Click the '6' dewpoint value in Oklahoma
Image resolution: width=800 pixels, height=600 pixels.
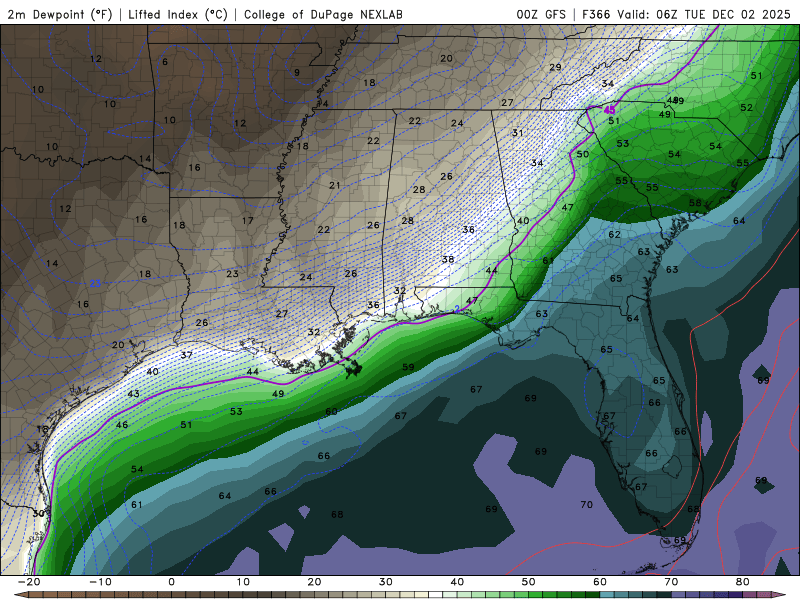(165, 62)
